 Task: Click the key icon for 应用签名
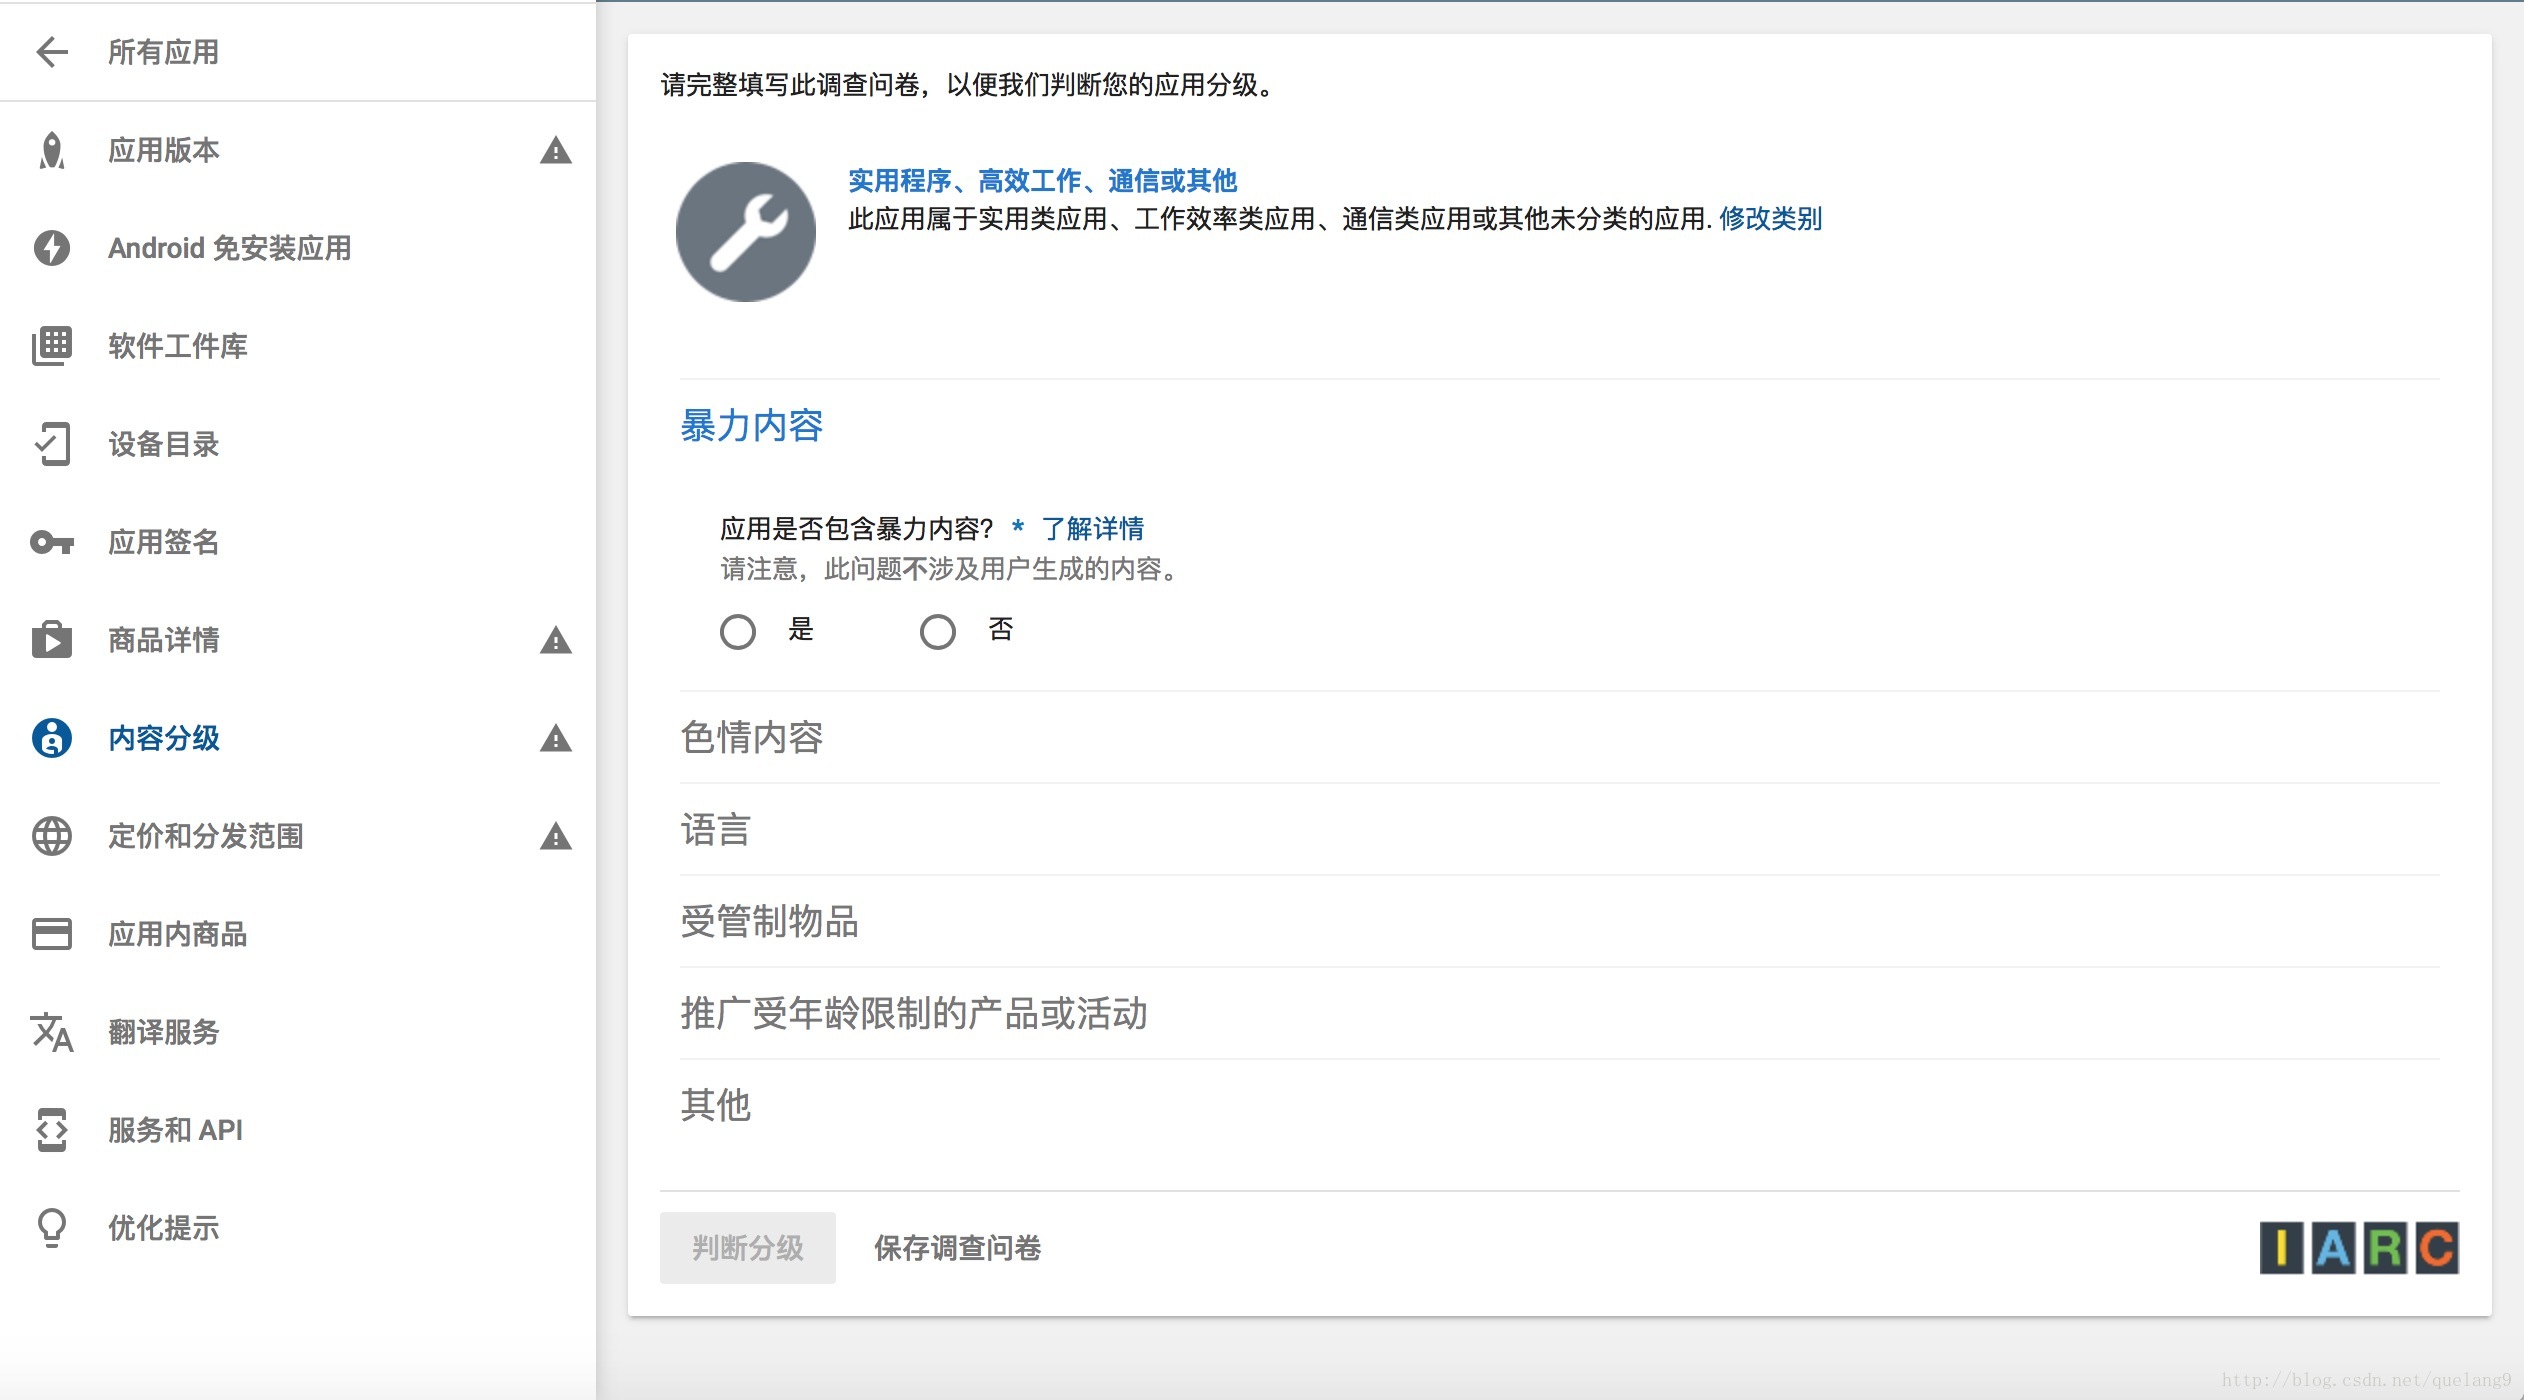tap(52, 542)
